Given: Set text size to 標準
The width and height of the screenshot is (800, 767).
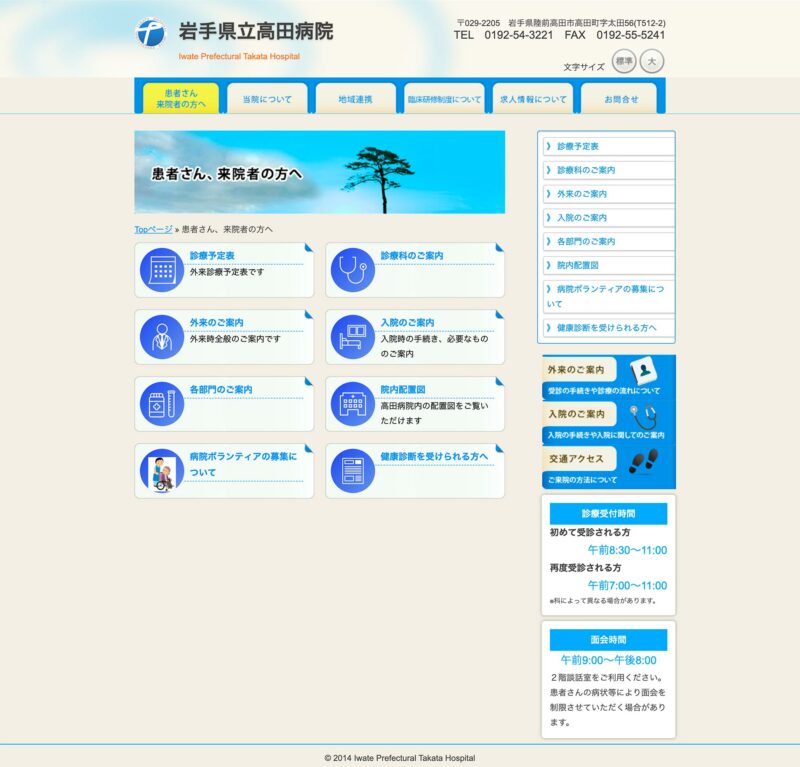Looking at the screenshot, I should [624, 61].
